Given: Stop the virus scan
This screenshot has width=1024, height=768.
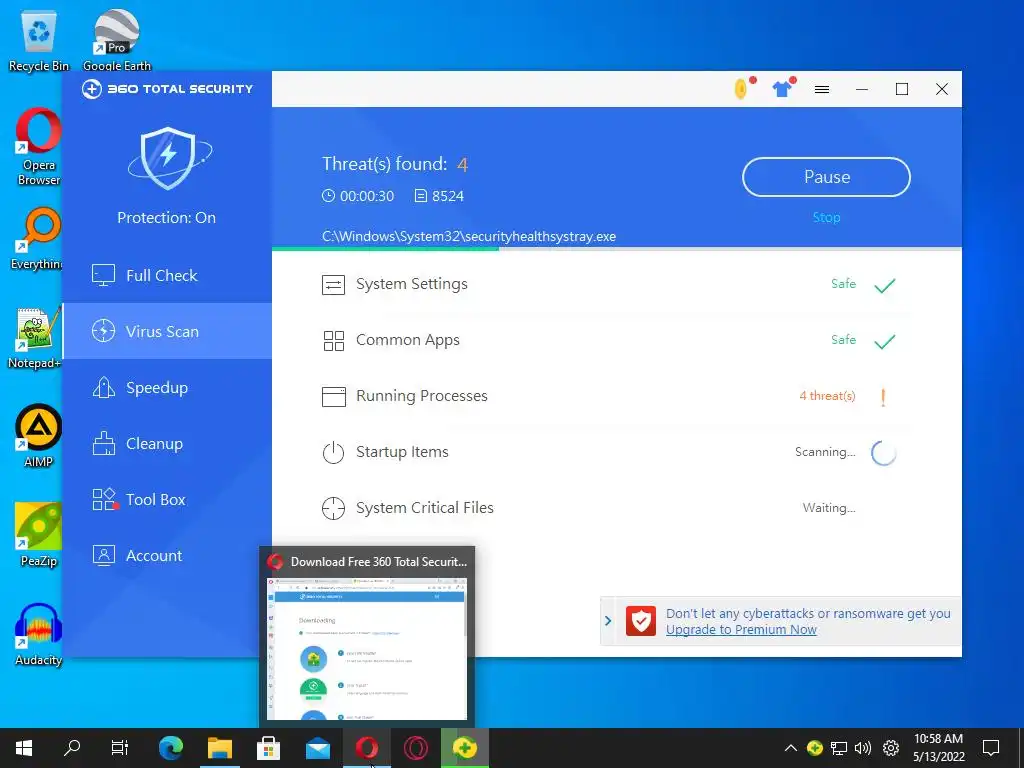Looking at the screenshot, I should [826, 217].
